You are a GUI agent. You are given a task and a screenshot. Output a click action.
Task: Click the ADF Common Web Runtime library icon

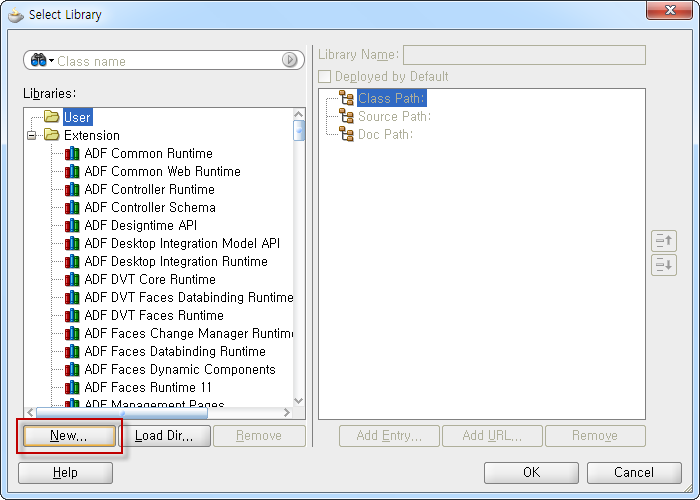[x=72, y=171]
